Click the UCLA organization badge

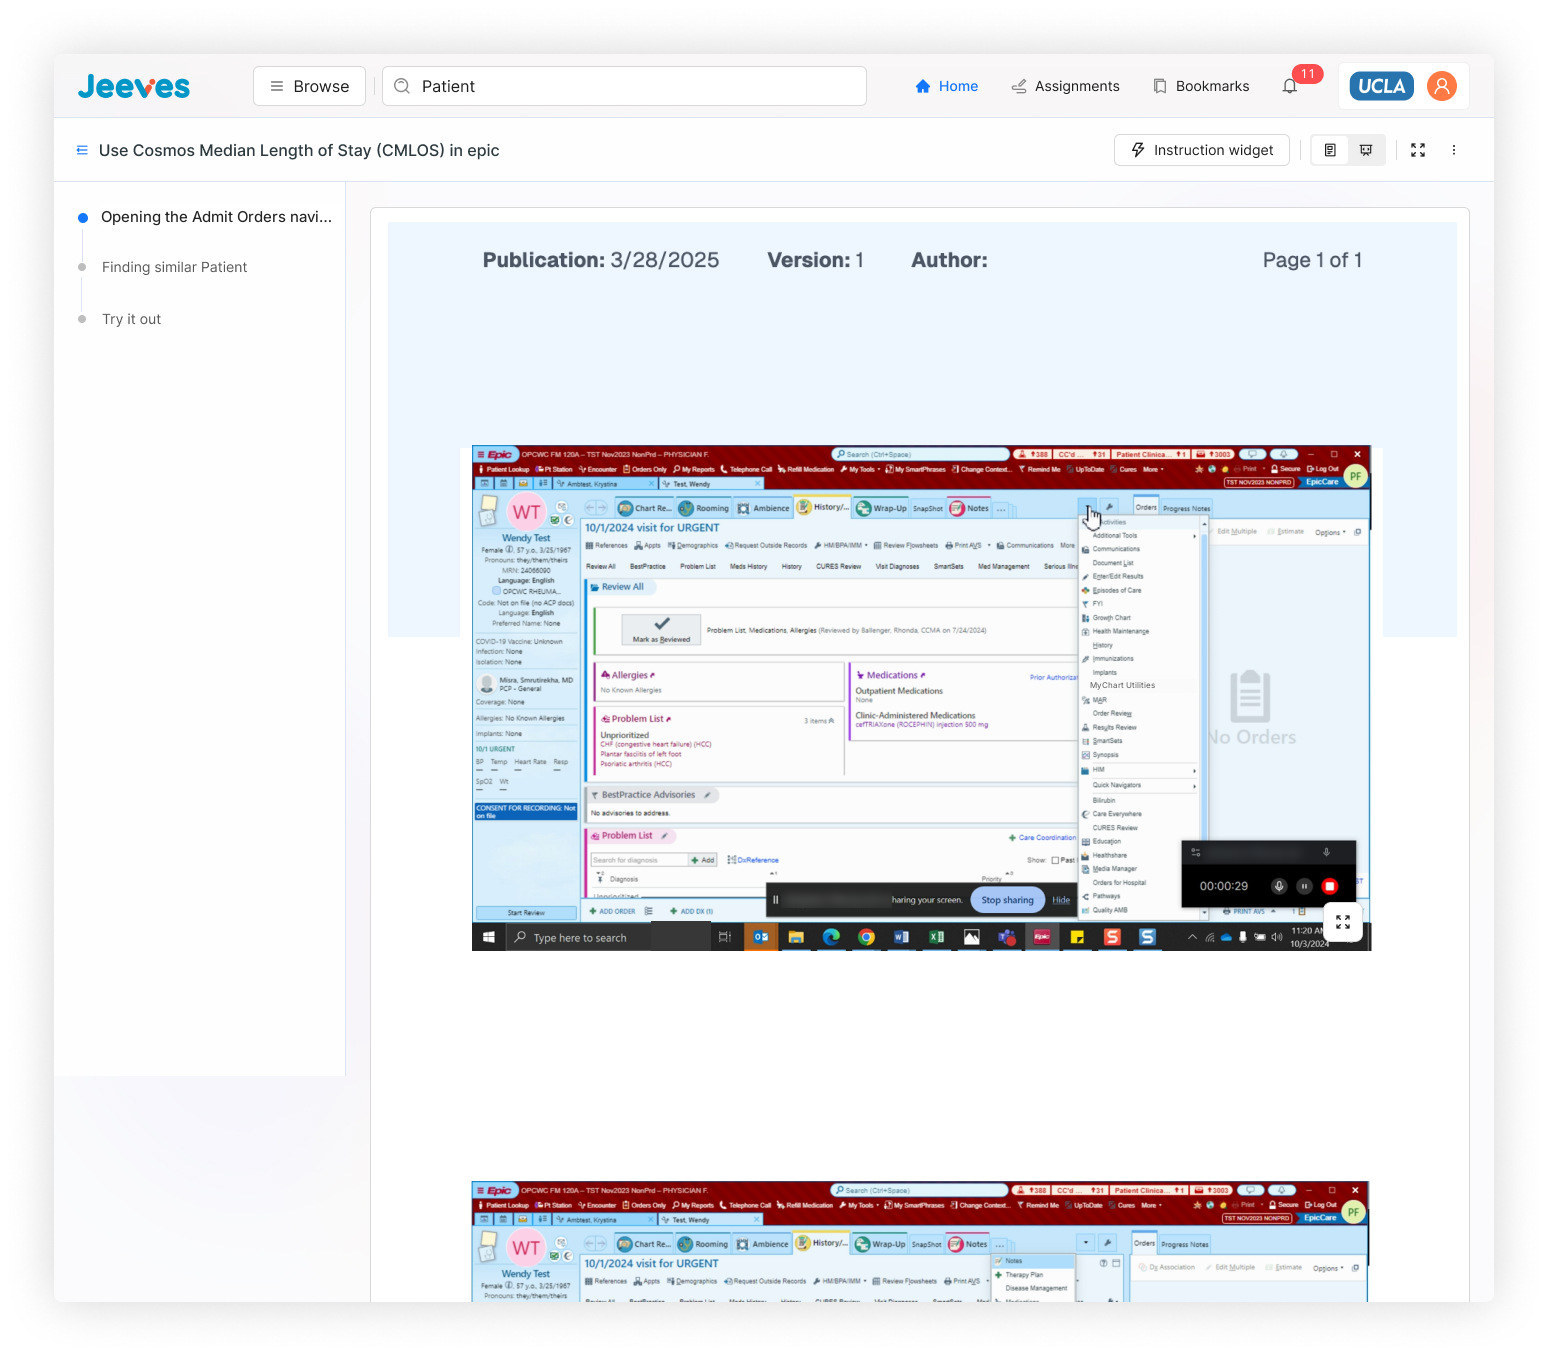coord(1381,86)
